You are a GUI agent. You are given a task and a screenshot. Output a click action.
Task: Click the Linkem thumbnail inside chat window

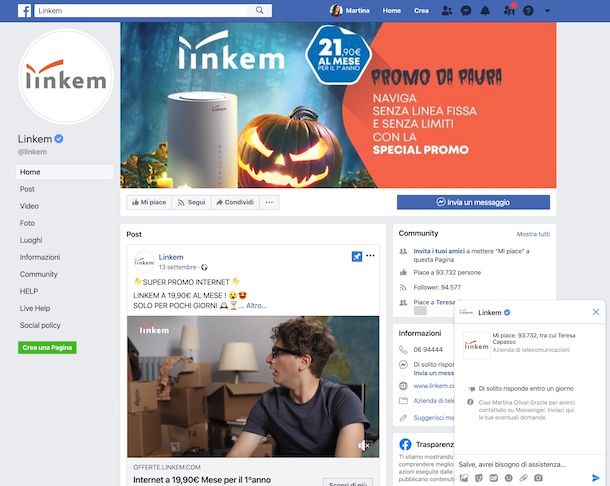pyautogui.click(x=477, y=346)
